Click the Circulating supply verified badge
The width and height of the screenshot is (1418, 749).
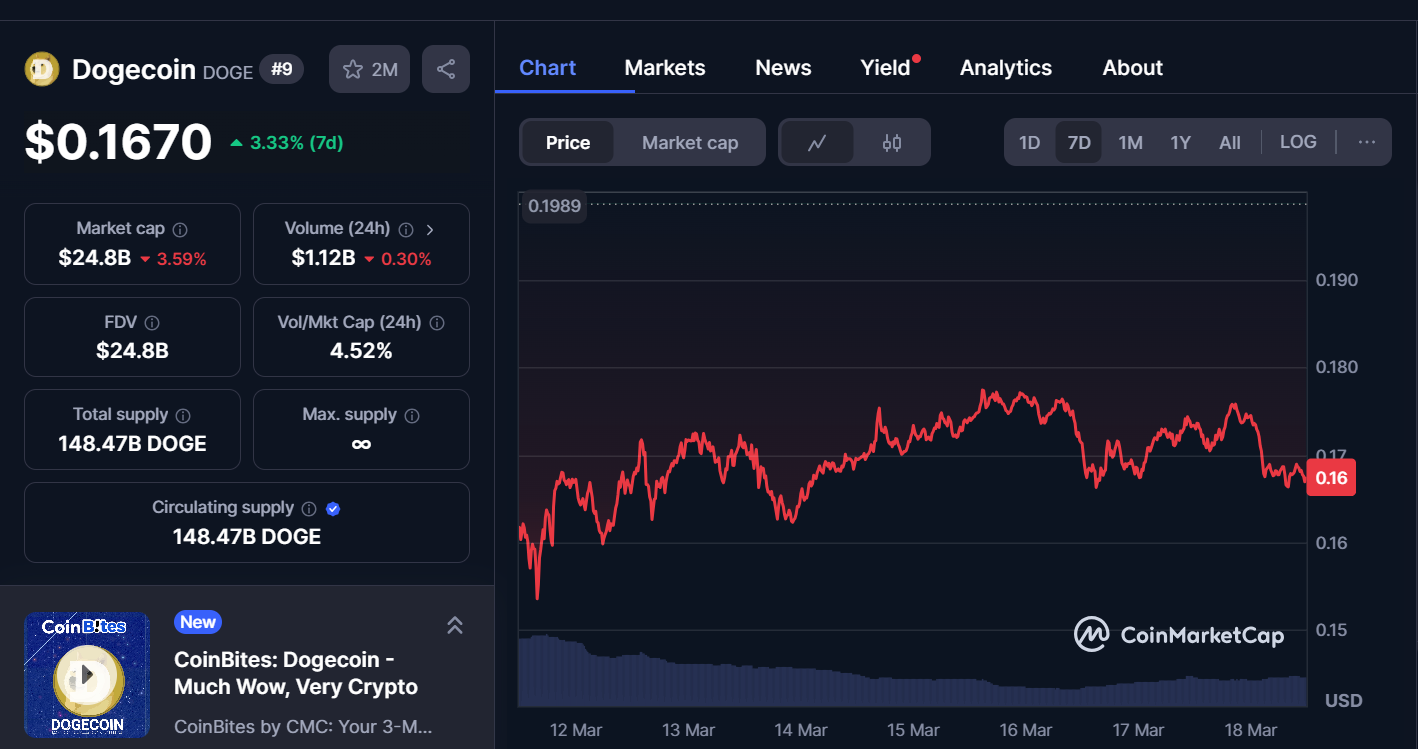click(333, 508)
